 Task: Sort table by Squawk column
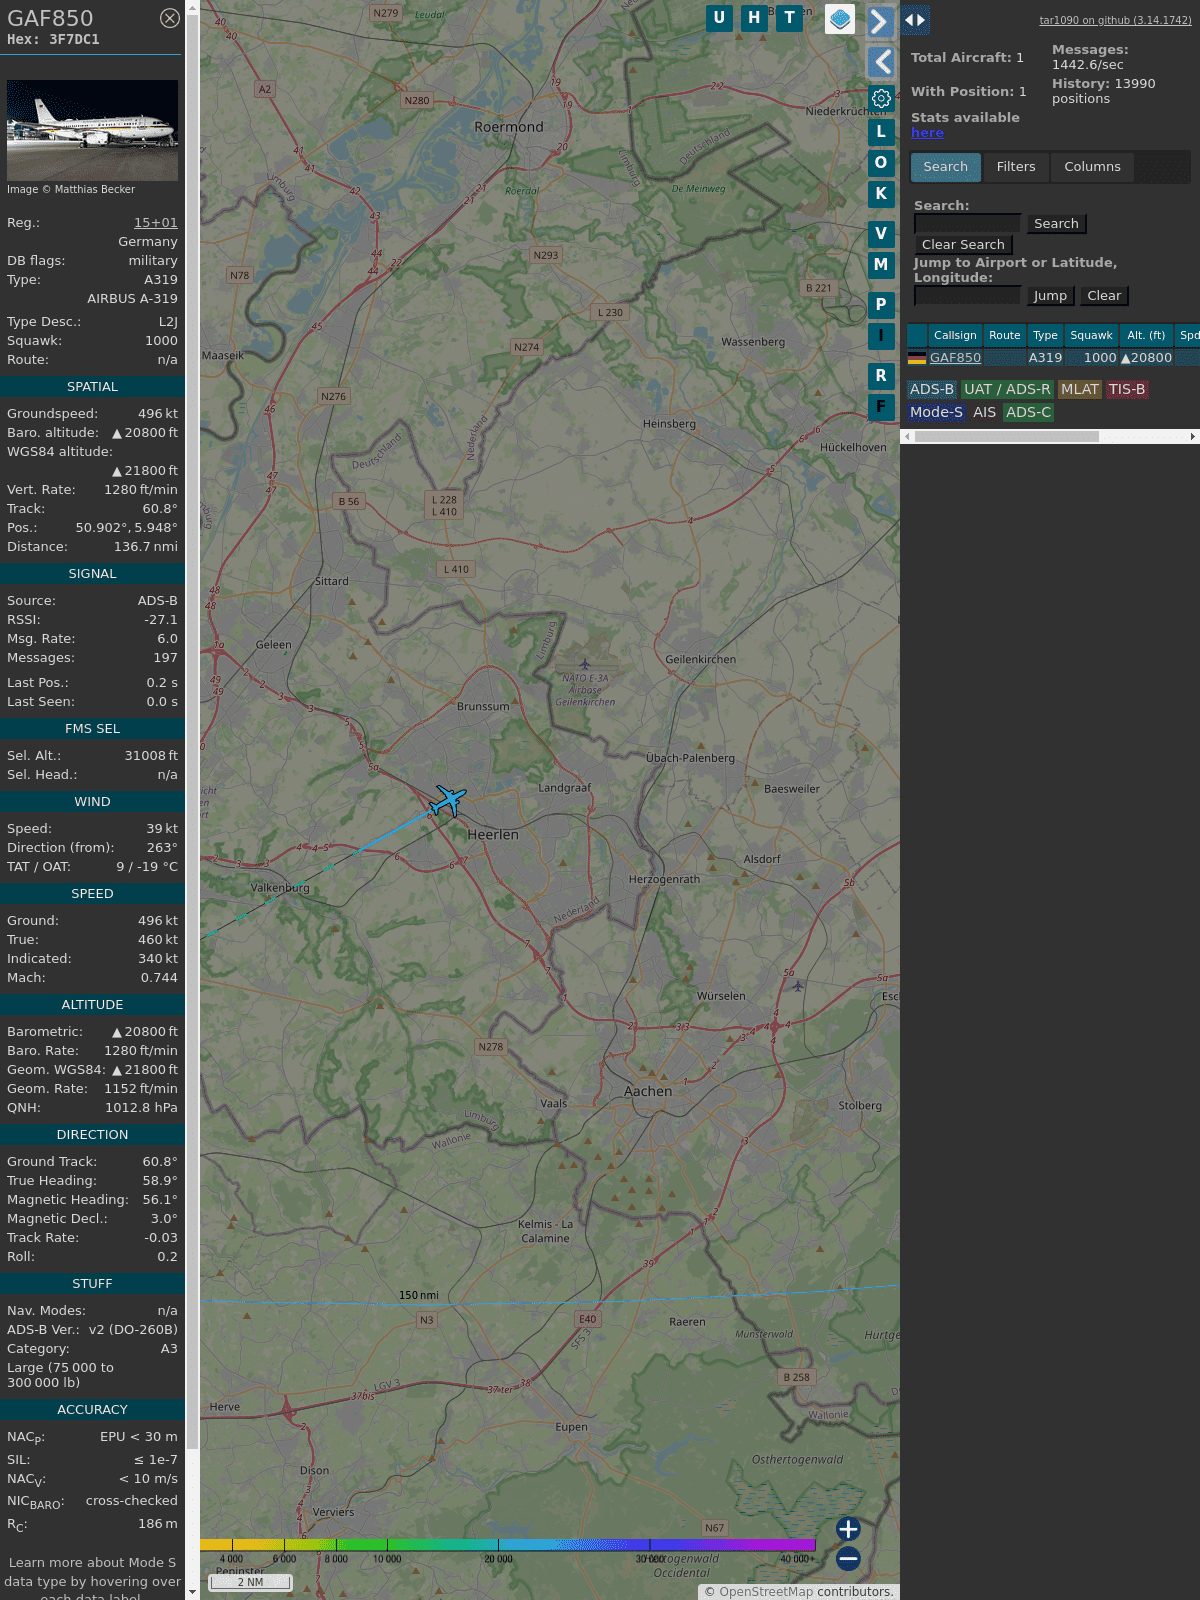click(x=1091, y=336)
